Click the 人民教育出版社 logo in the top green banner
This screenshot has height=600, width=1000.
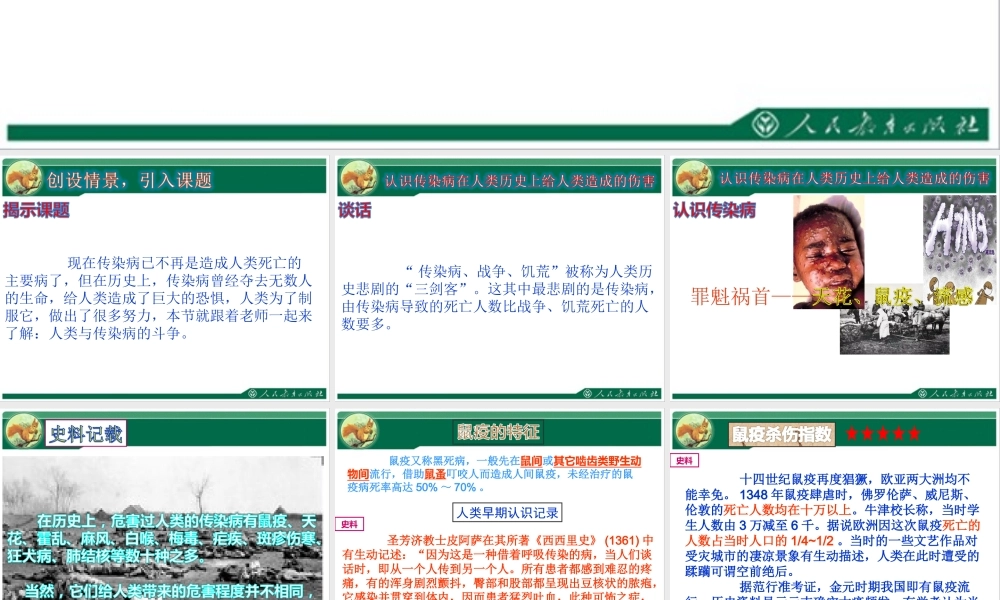[865, 124]
